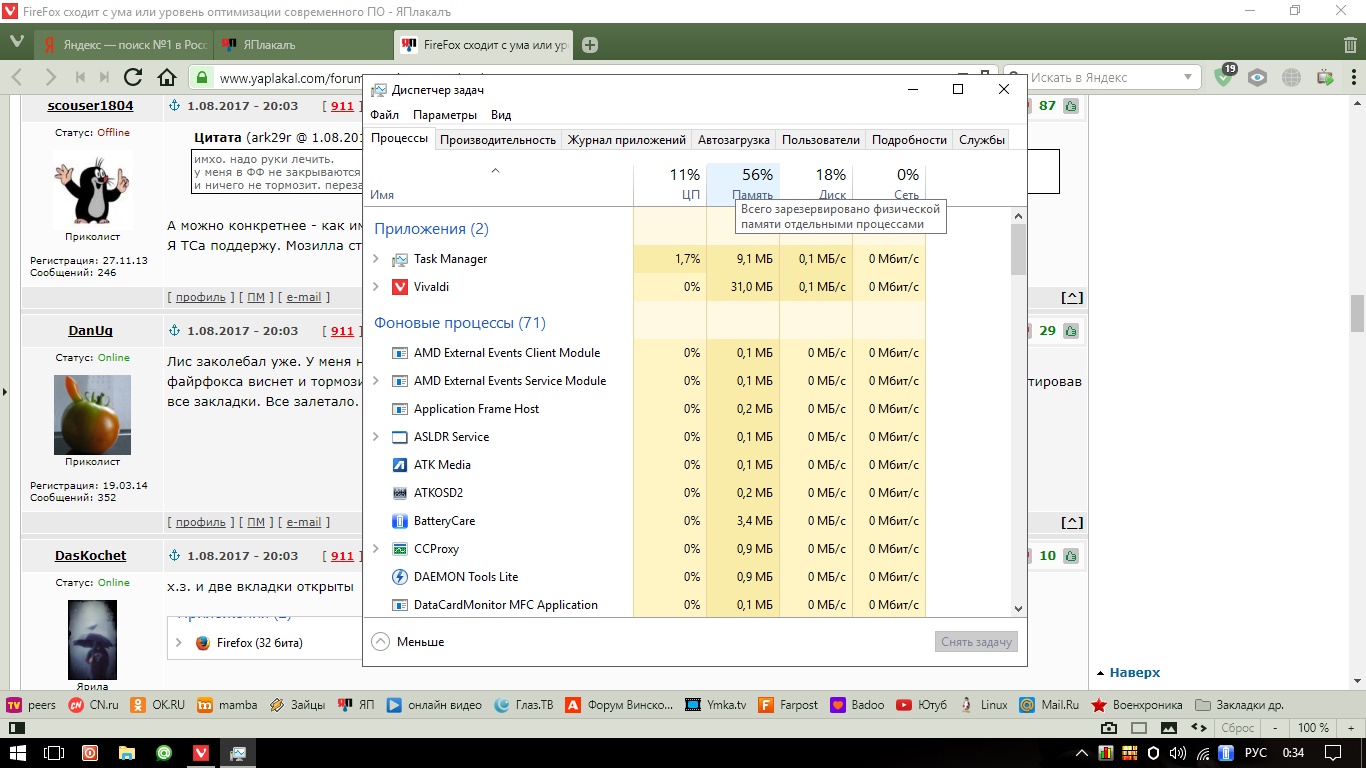
Task: Open the page capture camera tool
Action: [x=1109, y=728]
